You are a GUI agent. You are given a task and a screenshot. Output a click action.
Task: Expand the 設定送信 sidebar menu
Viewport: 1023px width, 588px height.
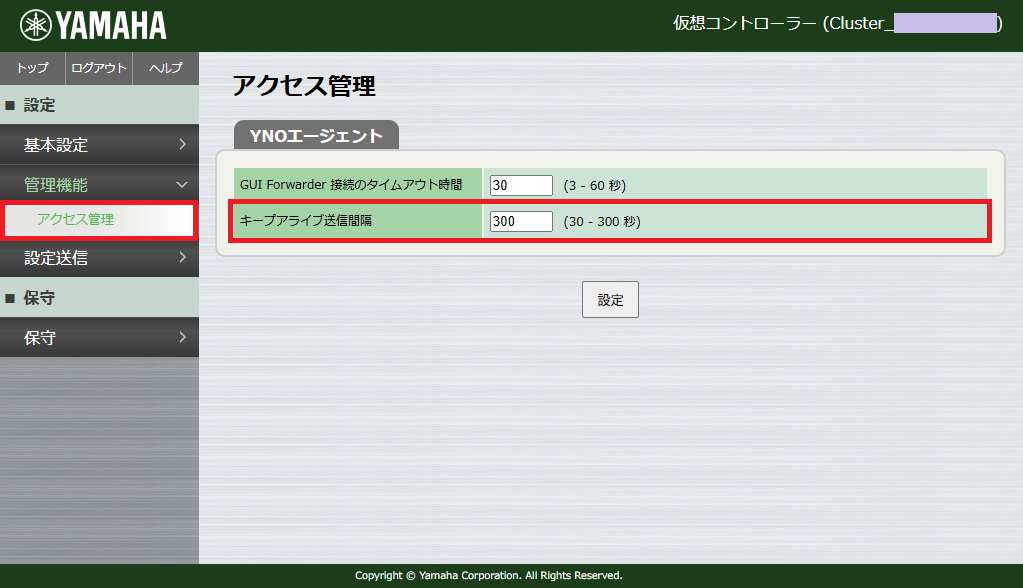pos(99,258)
